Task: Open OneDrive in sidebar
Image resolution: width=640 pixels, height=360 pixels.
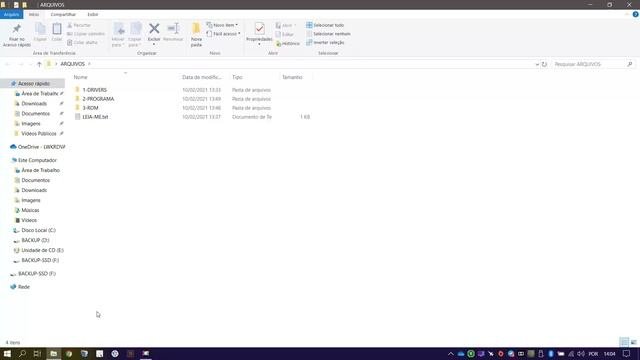Action: (41, 147)
